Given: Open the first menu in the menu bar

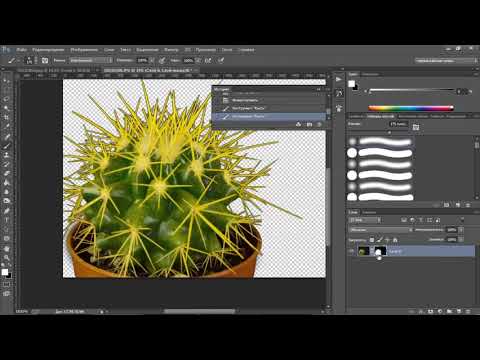Looking at the screenshot, I should 22,50.
